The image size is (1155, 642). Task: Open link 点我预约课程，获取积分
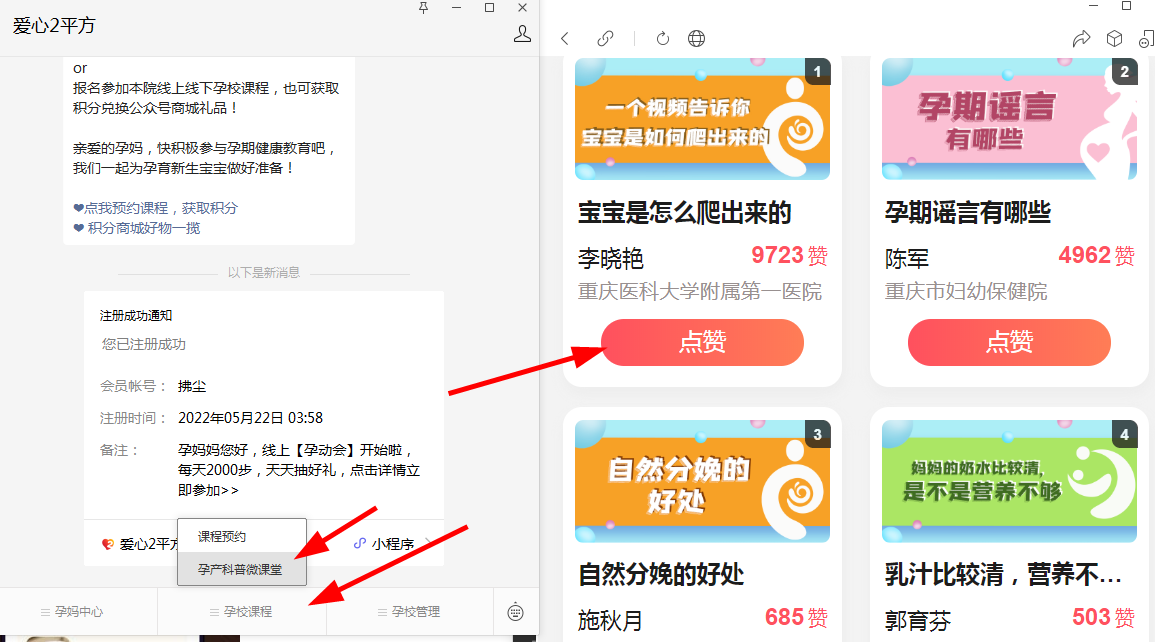pos(155,208)
